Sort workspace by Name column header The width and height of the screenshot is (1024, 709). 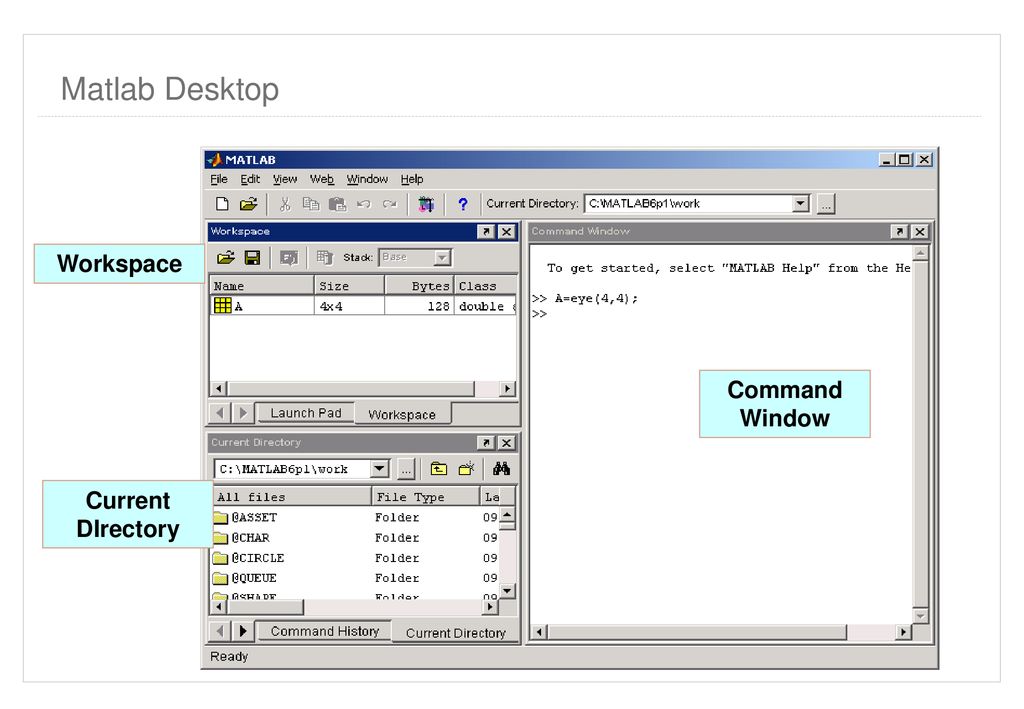[262, 286]
